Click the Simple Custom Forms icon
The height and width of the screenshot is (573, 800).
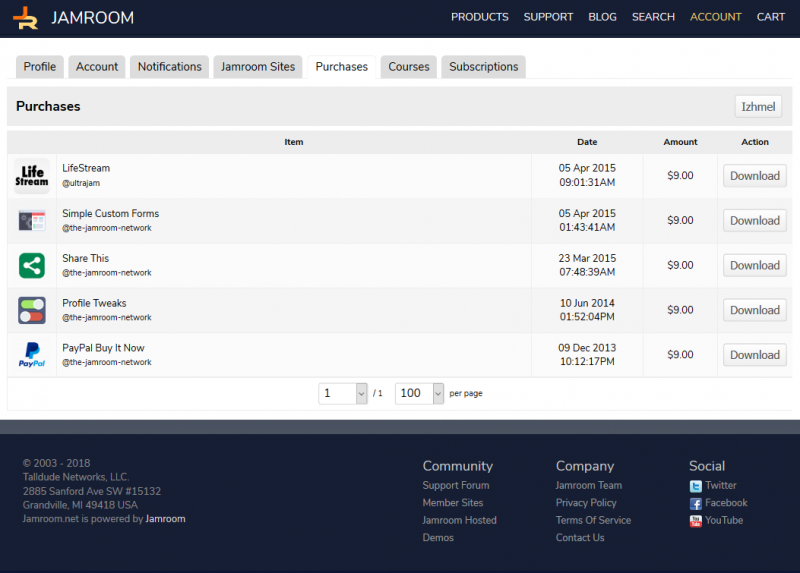(32, 221)
